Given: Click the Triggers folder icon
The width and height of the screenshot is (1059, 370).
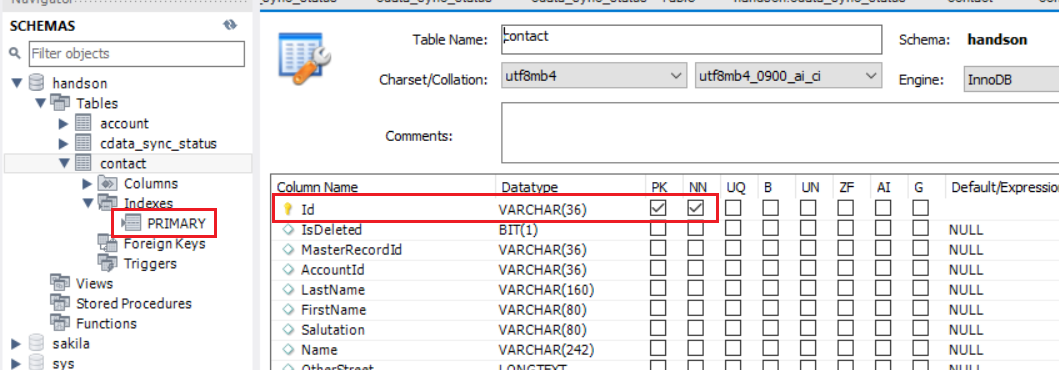Looking at the screenshot, I should coord(108,263).
